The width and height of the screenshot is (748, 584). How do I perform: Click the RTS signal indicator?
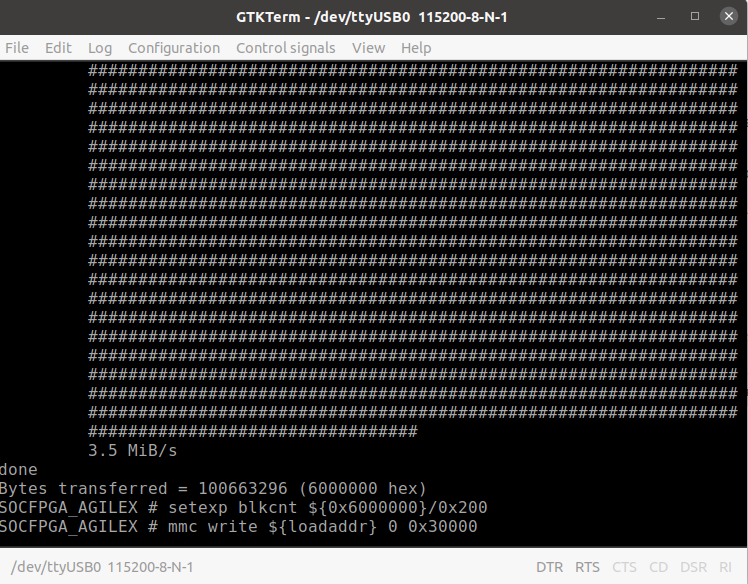point(588,567)
